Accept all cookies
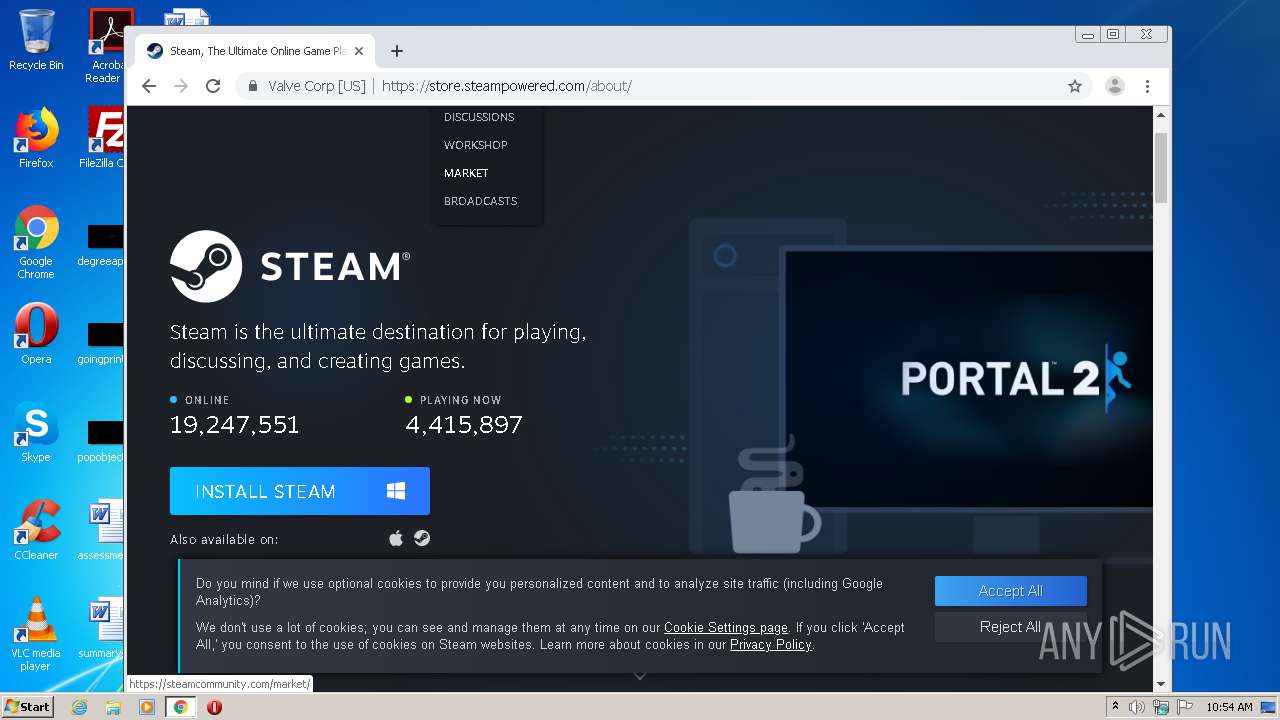The image size is (1280, 720). (x=1011, y=591)
